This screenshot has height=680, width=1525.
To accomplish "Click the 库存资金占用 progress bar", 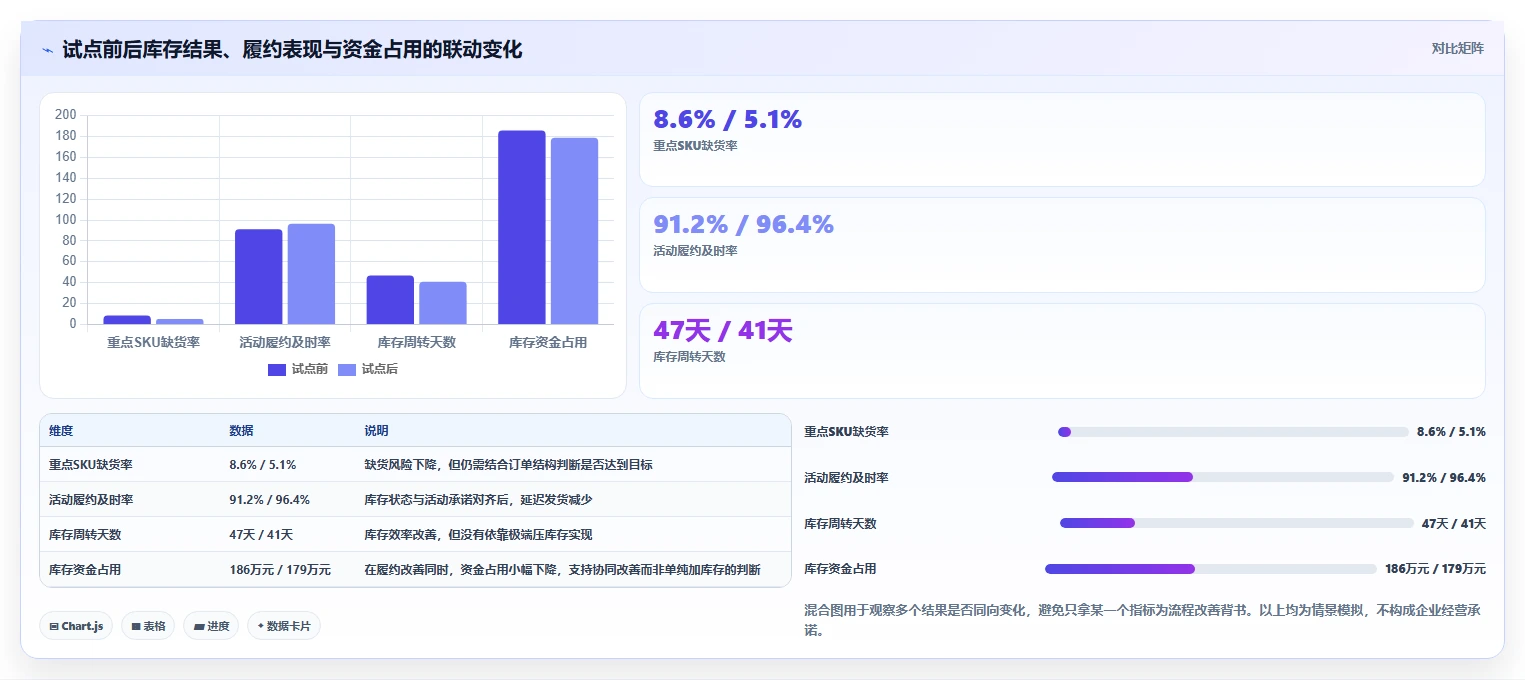I will [1211, 569].
